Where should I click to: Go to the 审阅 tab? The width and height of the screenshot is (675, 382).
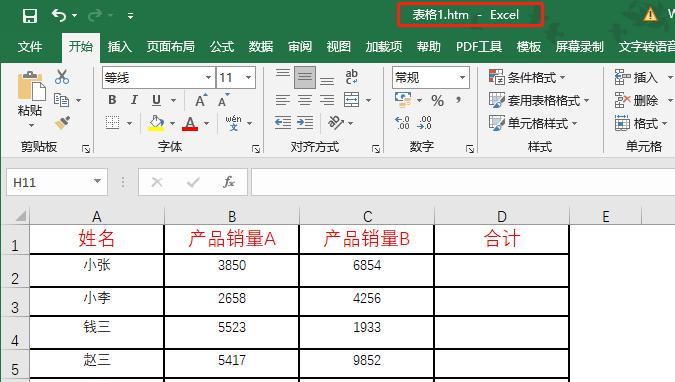[x=300, y=47]
